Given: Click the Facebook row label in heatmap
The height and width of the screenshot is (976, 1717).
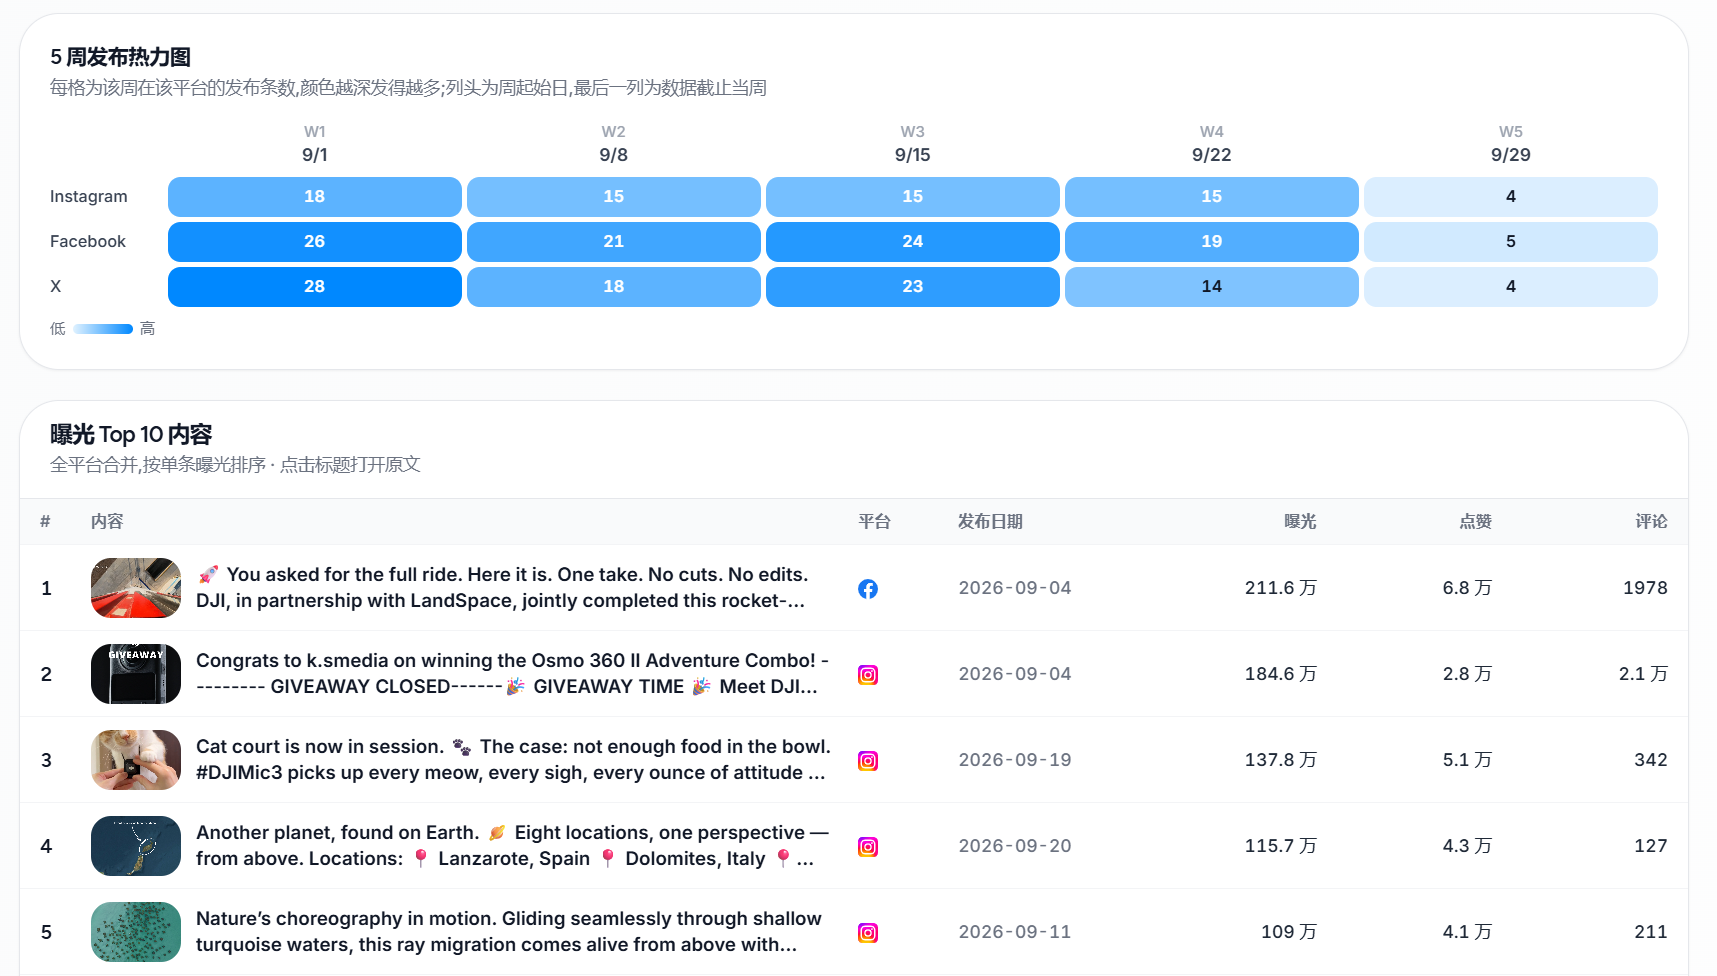Looking at the screenshot, I should 88,242.
